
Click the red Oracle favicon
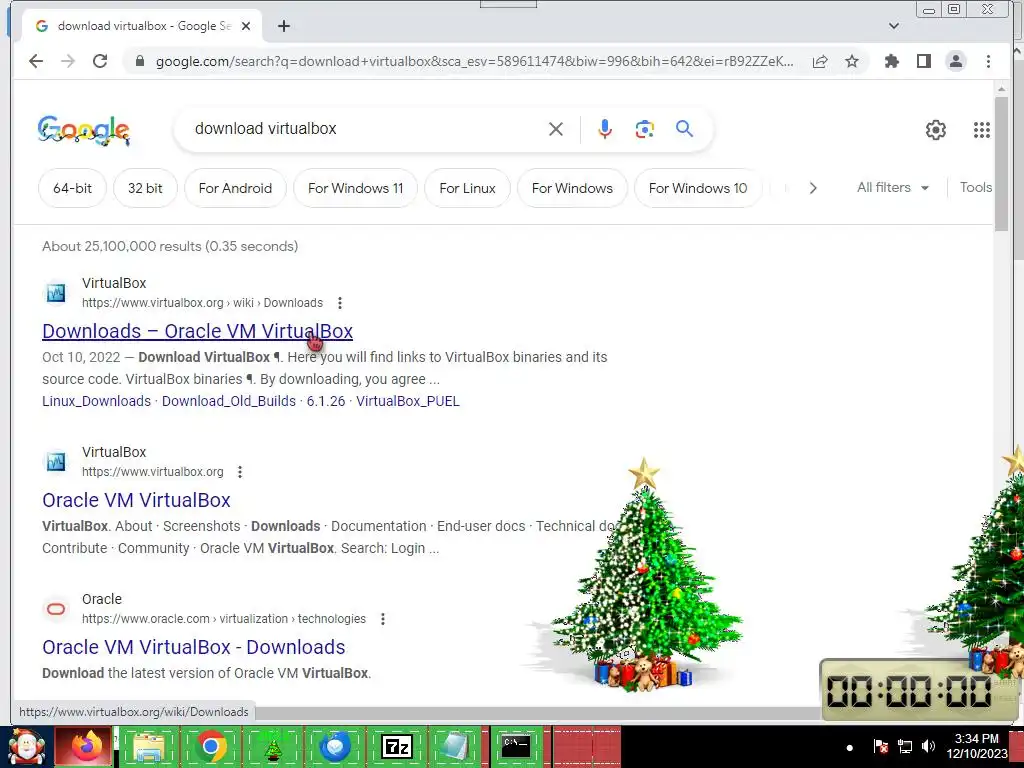tap(56, 609)
